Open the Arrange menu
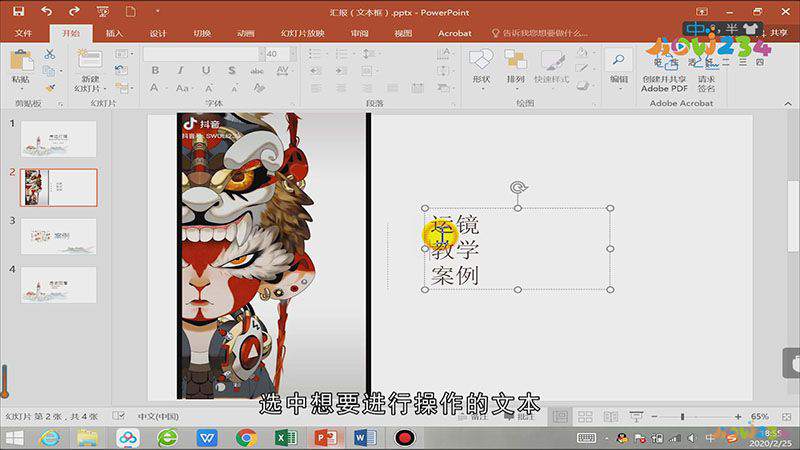The height and width of the screenshot is (450, 800). coord(515,67)
